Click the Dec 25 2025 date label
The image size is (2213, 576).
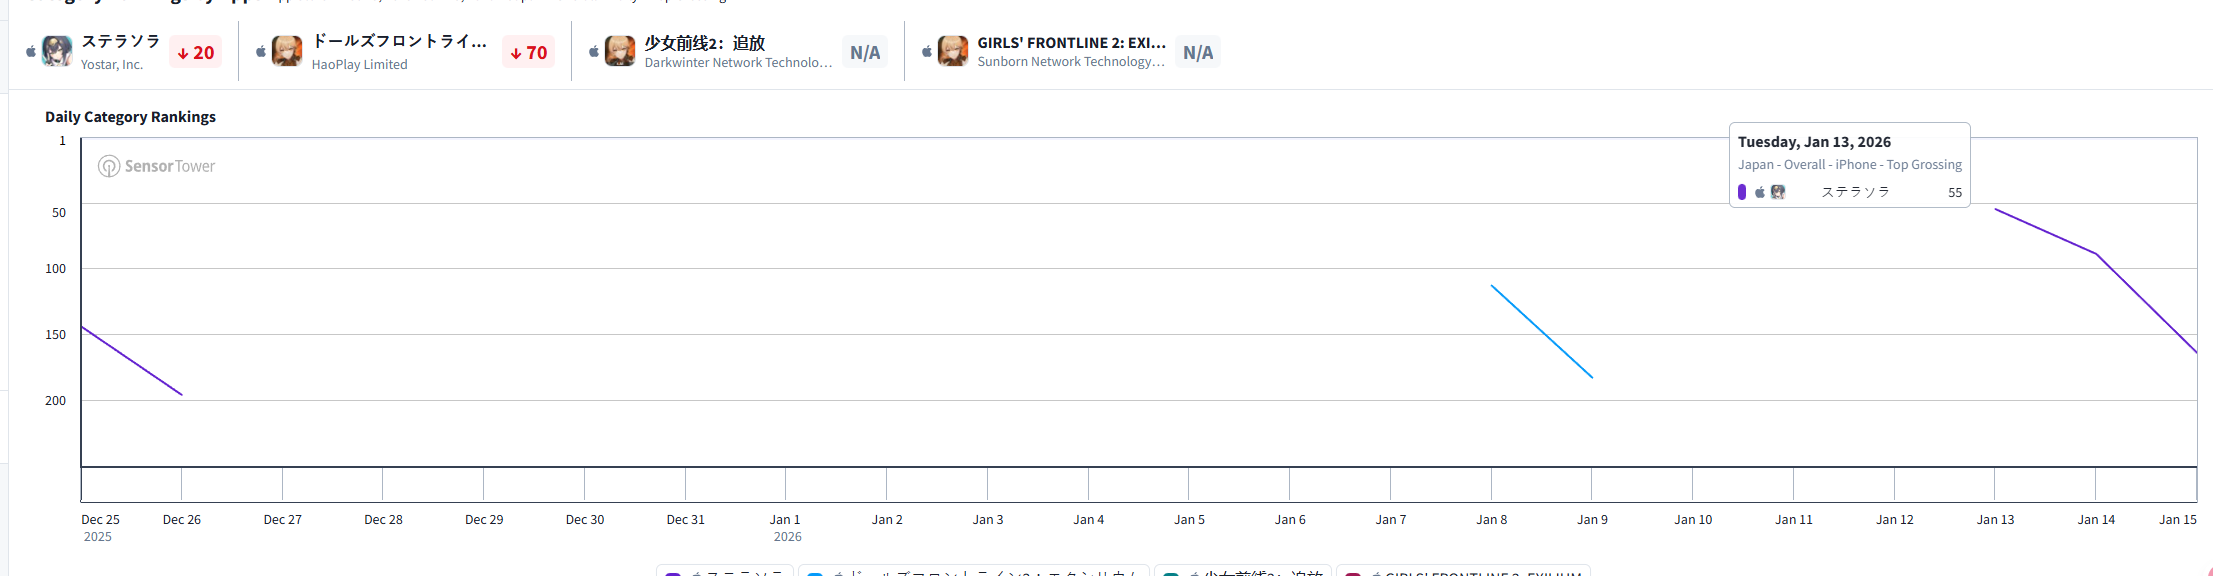tap(100, 528)
